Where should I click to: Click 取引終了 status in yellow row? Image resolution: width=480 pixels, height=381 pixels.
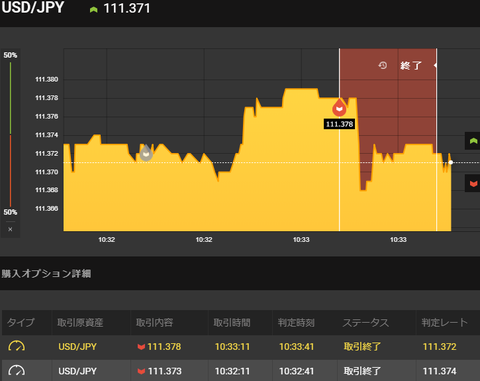tap(362, 347)
